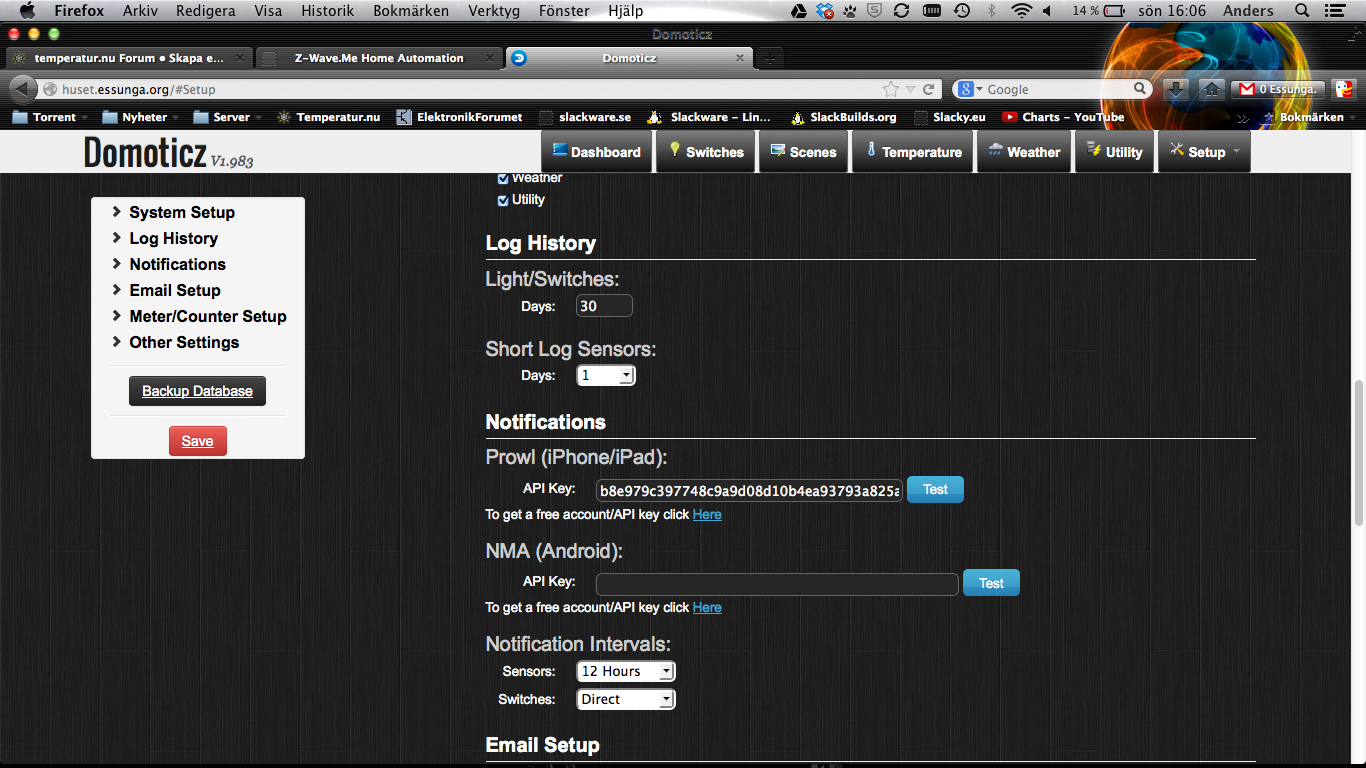Click the browser reload icon
This screenshot has width=1366, height=768.
point(928,89)
